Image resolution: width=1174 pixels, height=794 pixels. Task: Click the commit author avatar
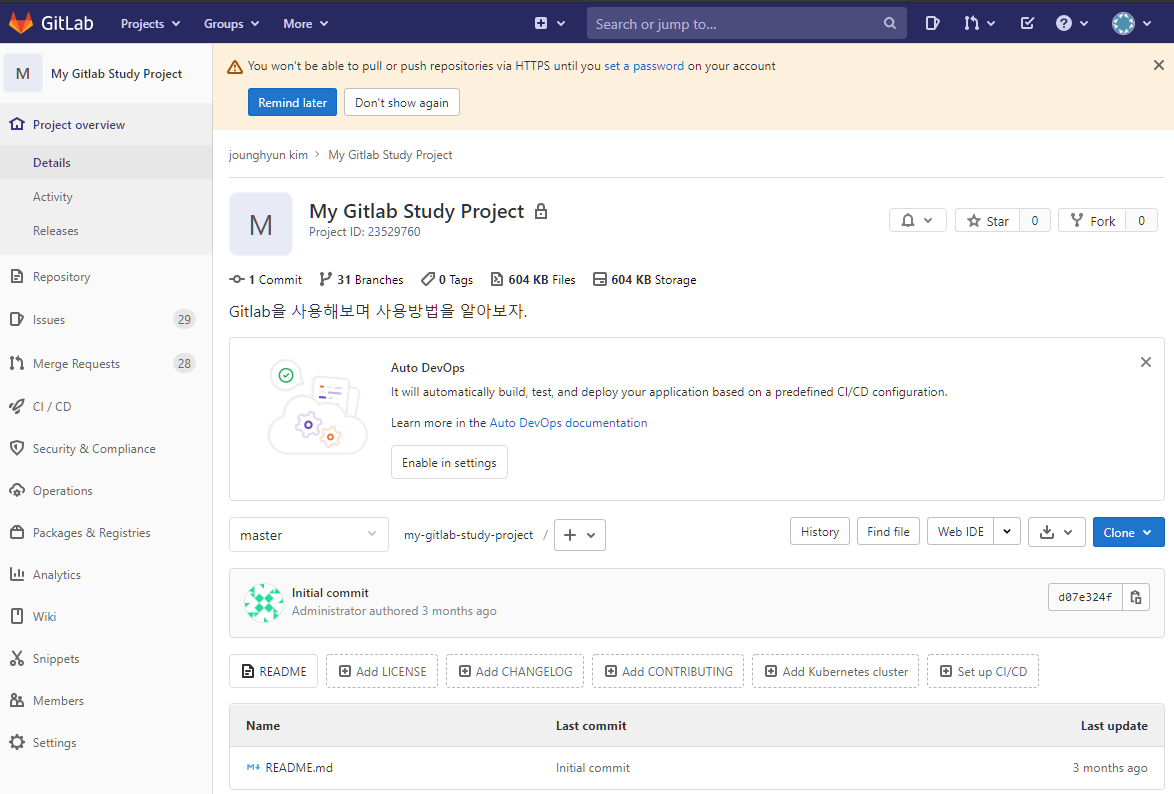[264, 603]
